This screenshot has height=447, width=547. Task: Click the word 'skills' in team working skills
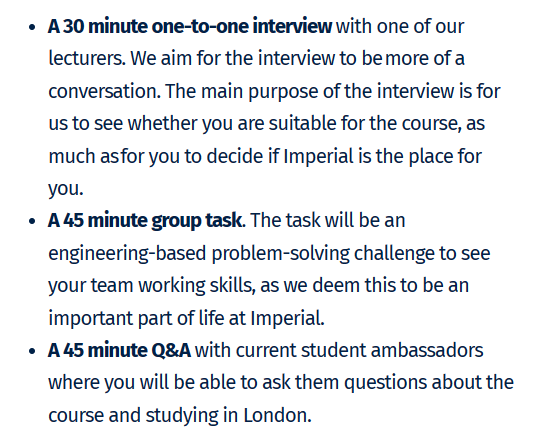tap(231, 285)
